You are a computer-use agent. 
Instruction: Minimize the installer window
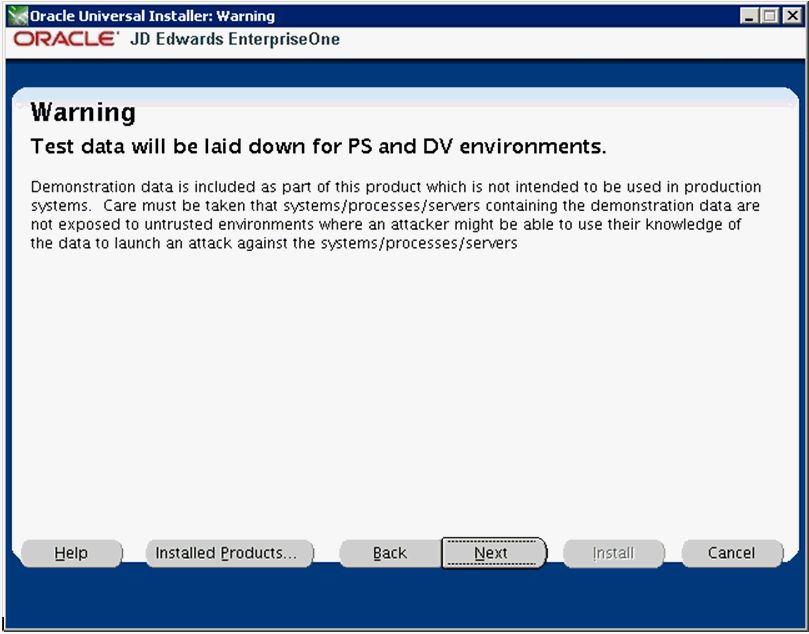coord(749,16)
